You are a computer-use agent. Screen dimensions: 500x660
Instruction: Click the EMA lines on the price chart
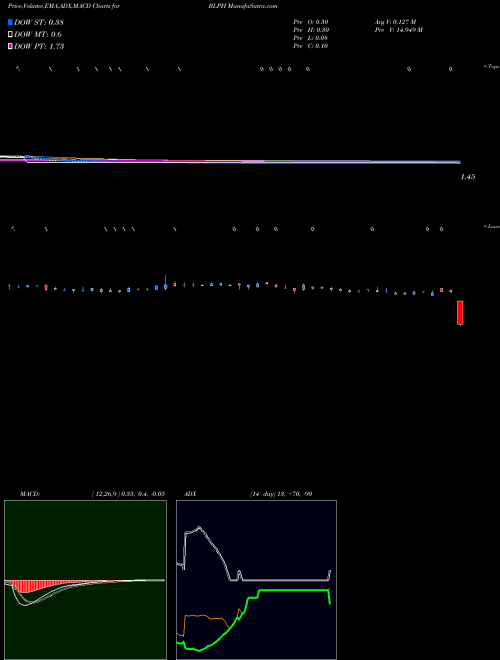(230, 160)
